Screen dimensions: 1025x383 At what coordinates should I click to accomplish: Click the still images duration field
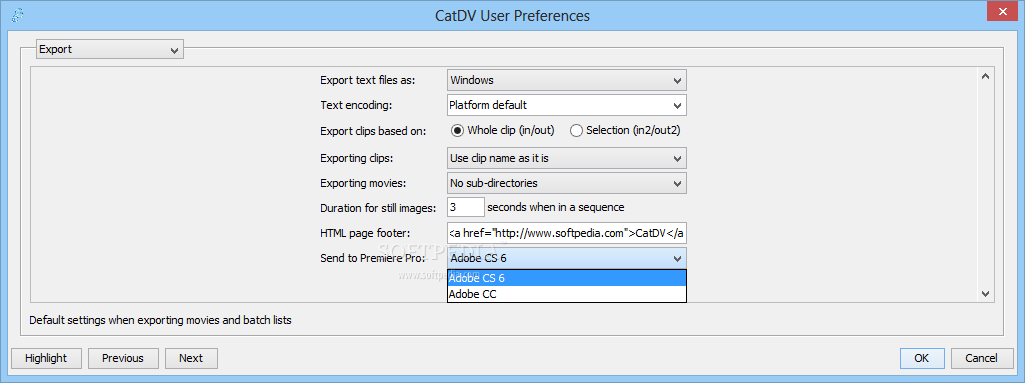coord(466,207)
